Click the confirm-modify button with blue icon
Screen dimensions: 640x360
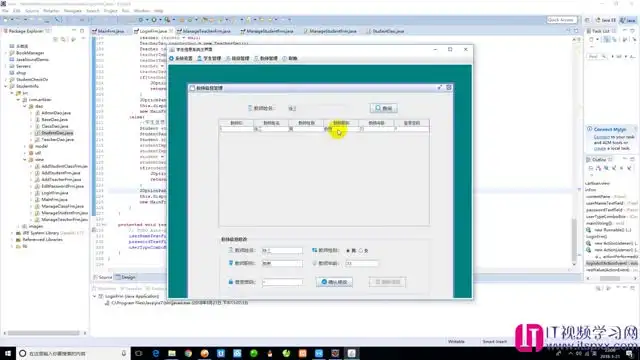[334, 282]
